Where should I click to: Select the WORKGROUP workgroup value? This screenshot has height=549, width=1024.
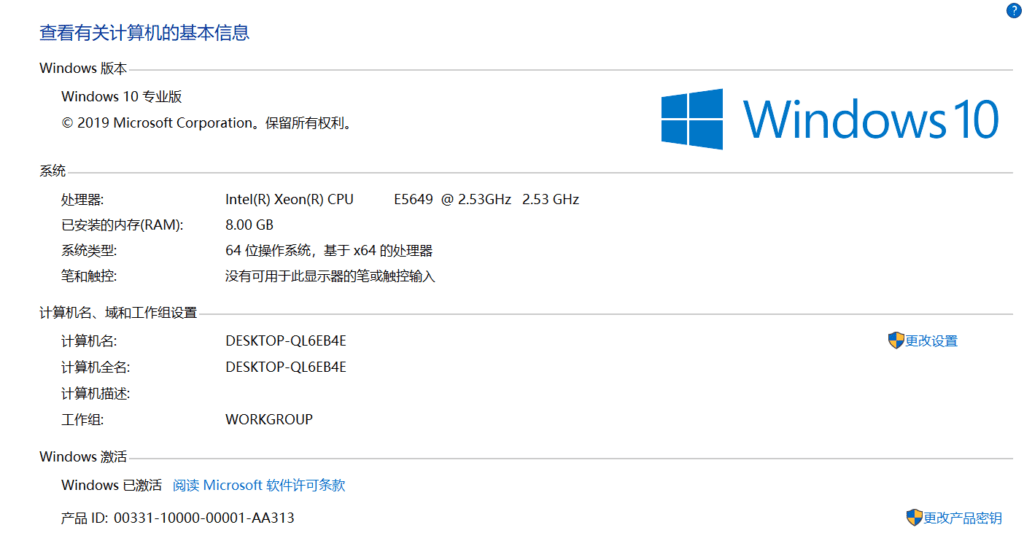[x=269, y=419]
